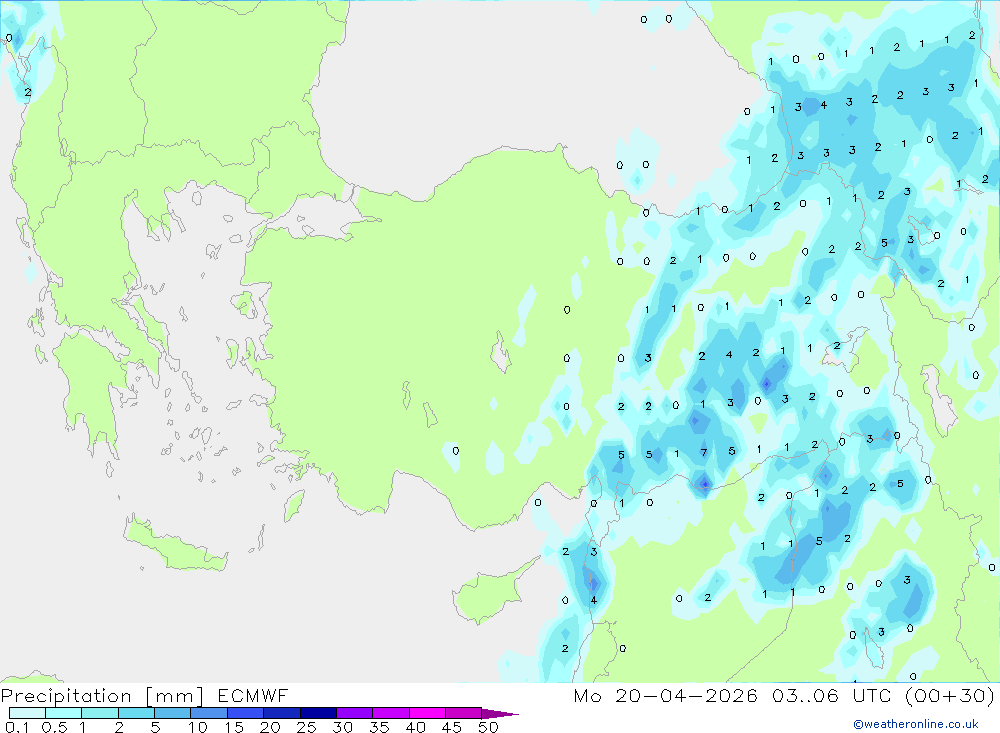Click the 20–25 mm dark blue legend swatch
1000x733 pixels.
click(x=282, y=713)
